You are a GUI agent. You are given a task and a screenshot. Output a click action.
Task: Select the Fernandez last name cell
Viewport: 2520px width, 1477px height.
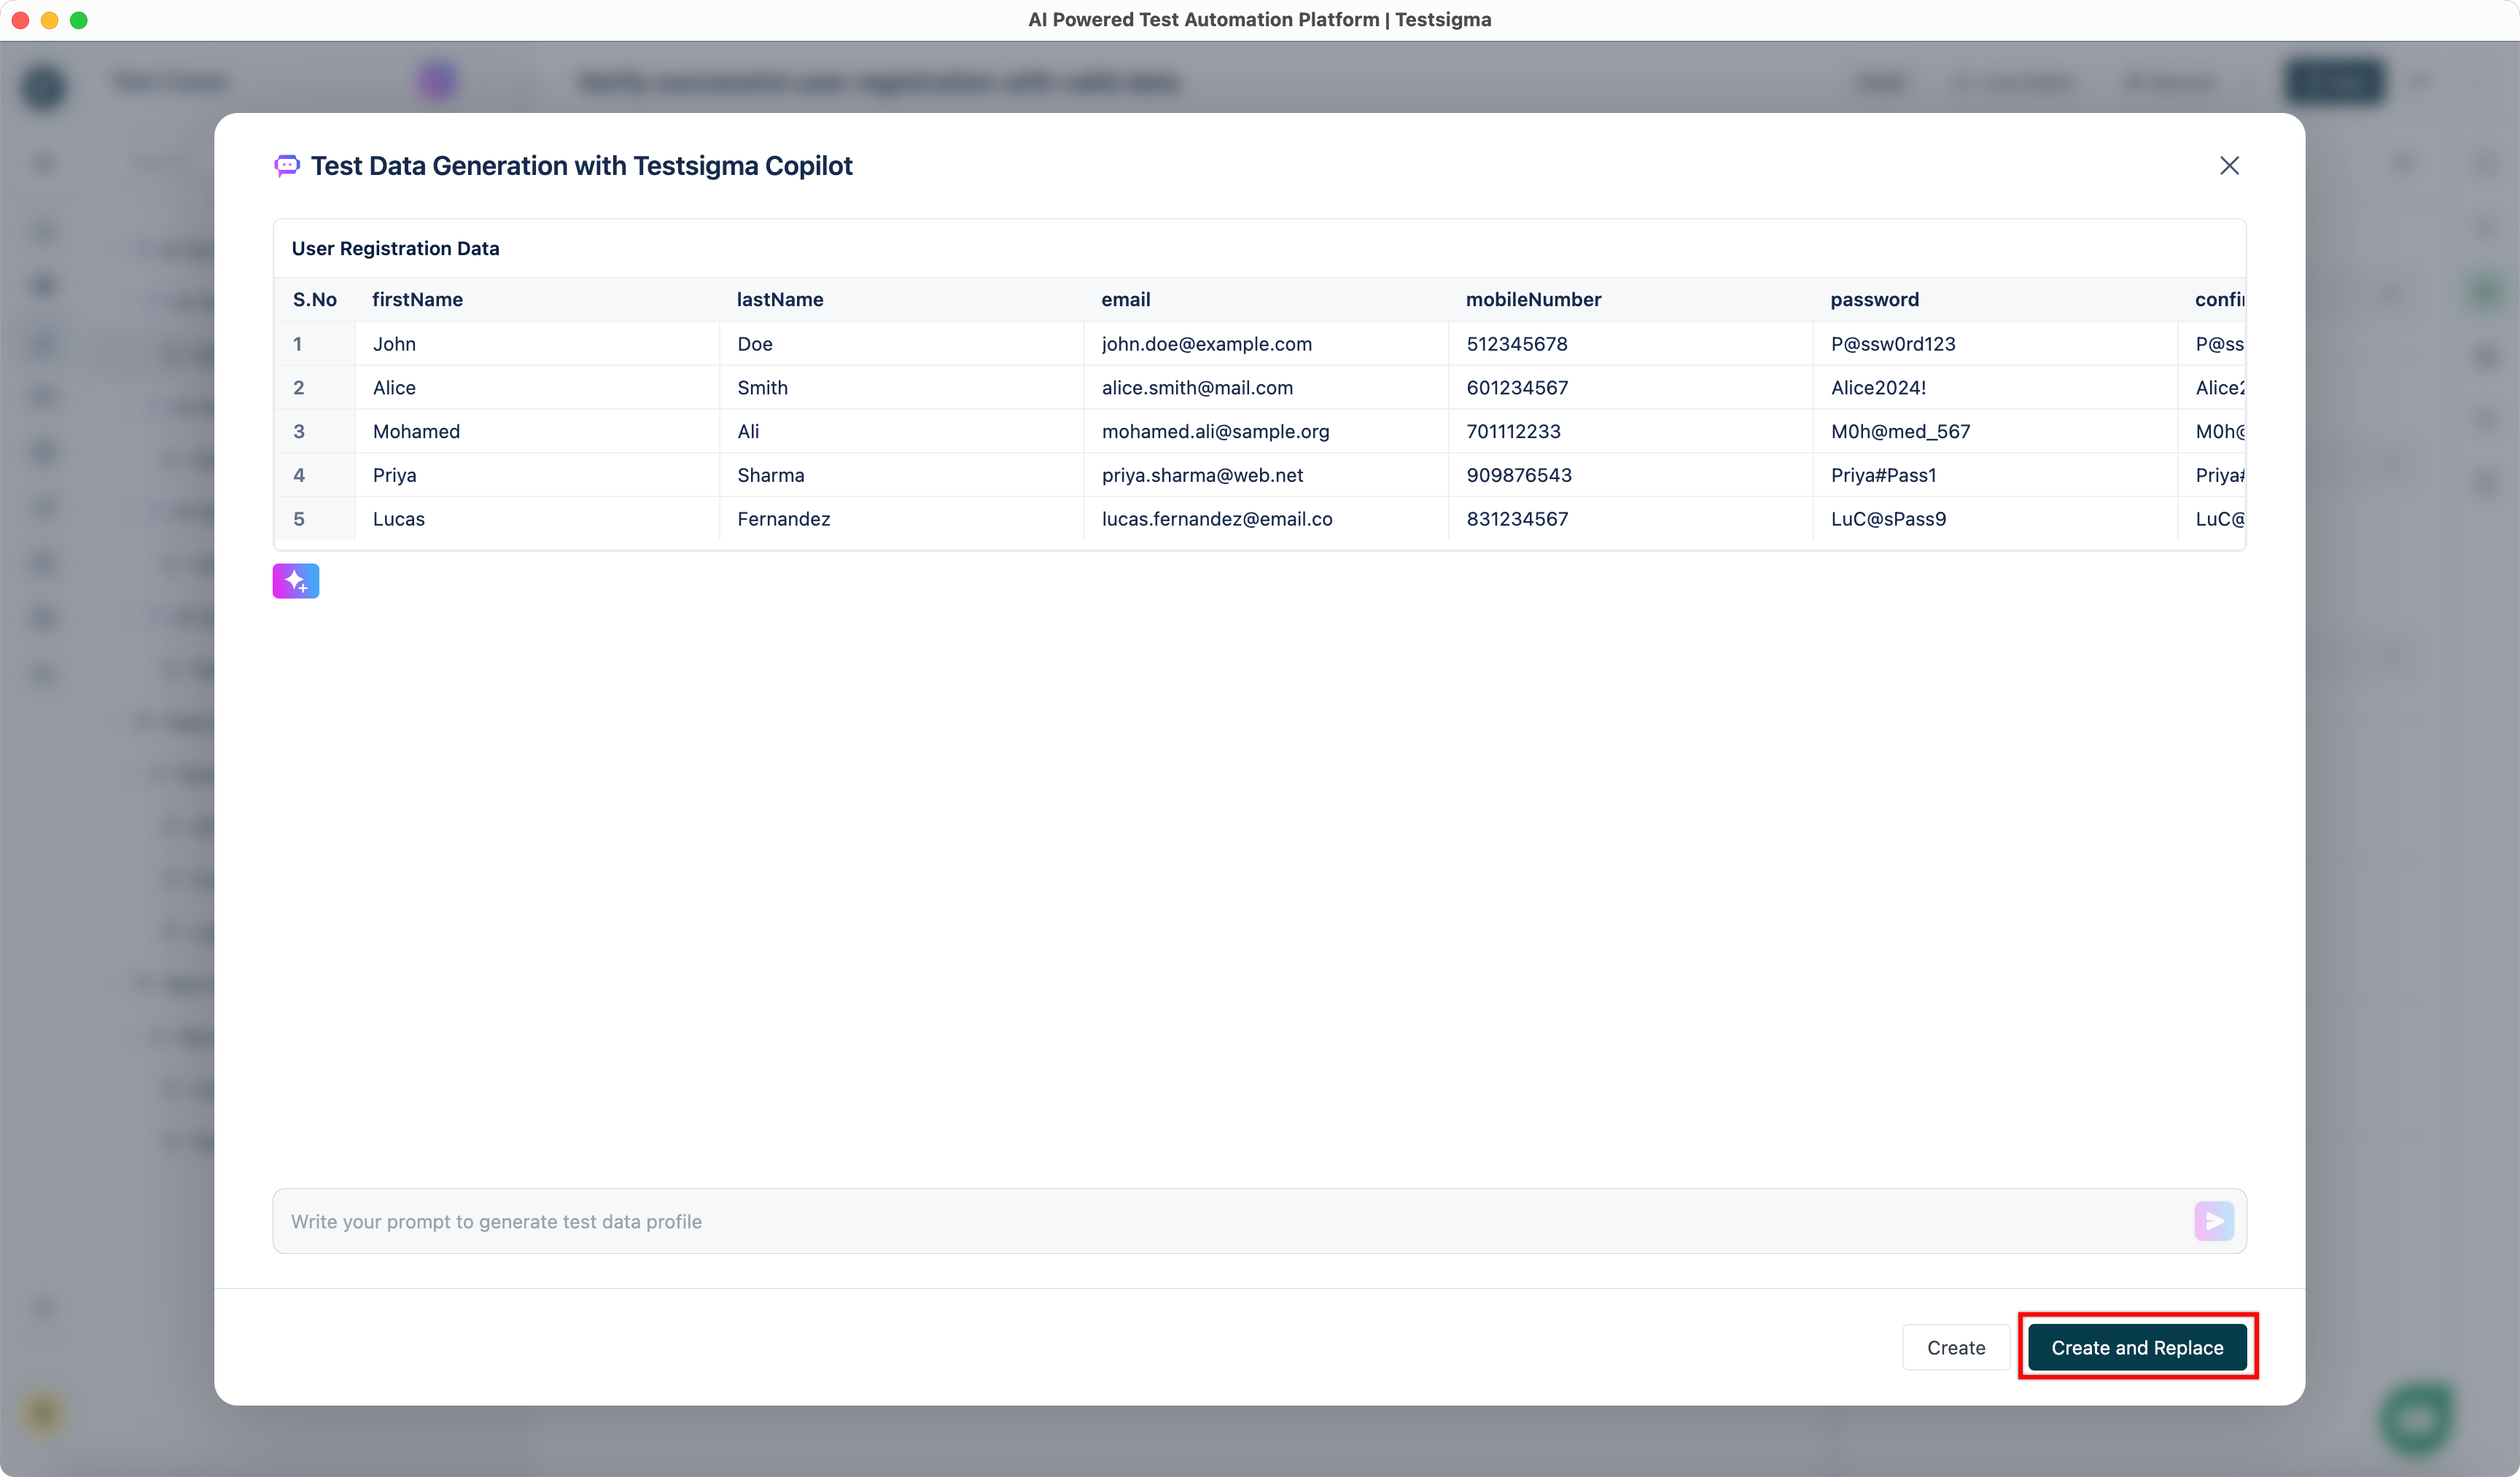pyautogui.click(x=783, y=519)
